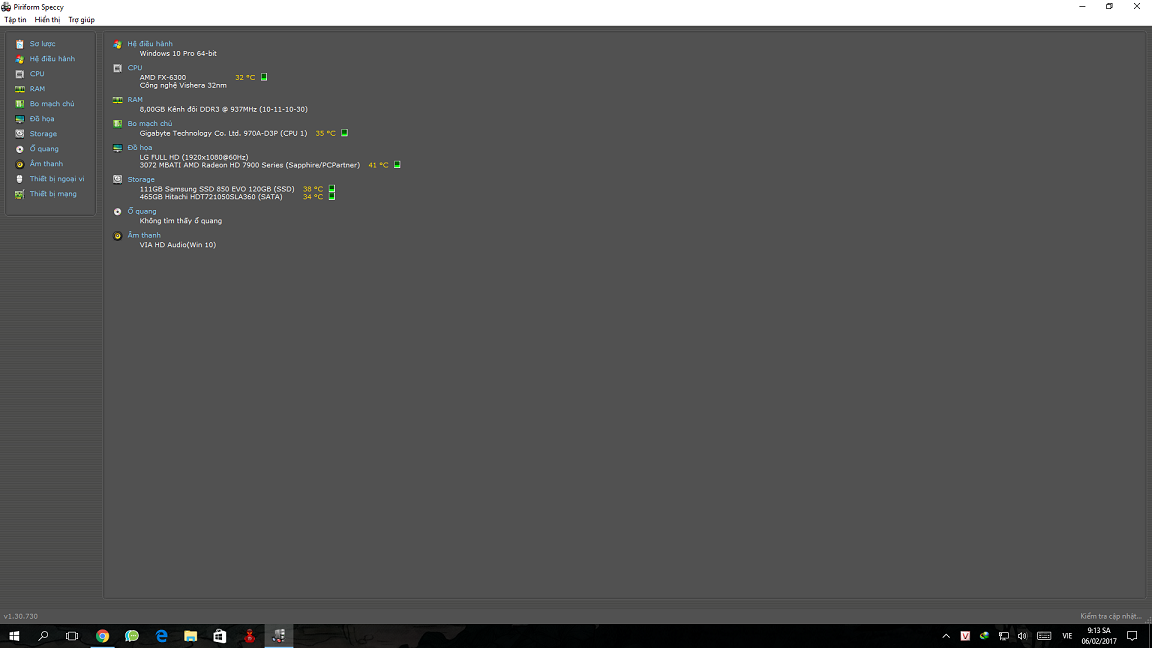Image resolution: width=1152 pixels, height=648 pixels.
Task: Open the CPU heading link in the summary
Action: coord(135,68)
